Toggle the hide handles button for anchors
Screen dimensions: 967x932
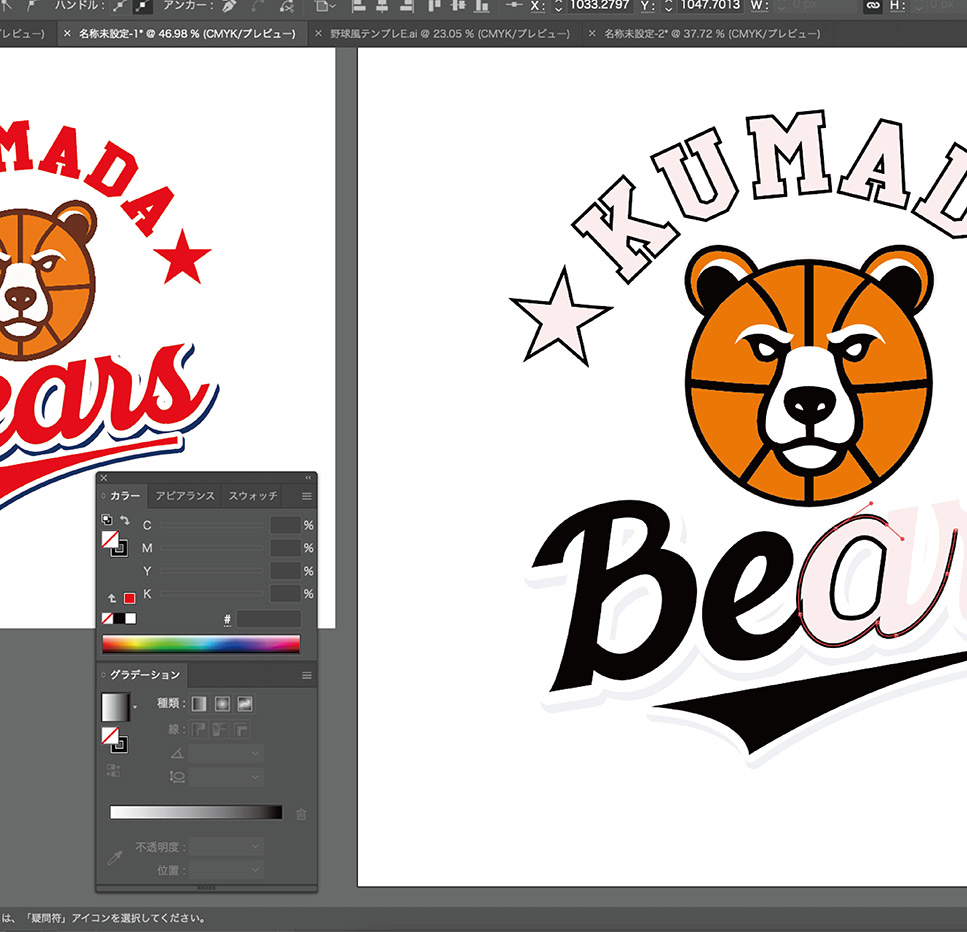tap(142, 6)
